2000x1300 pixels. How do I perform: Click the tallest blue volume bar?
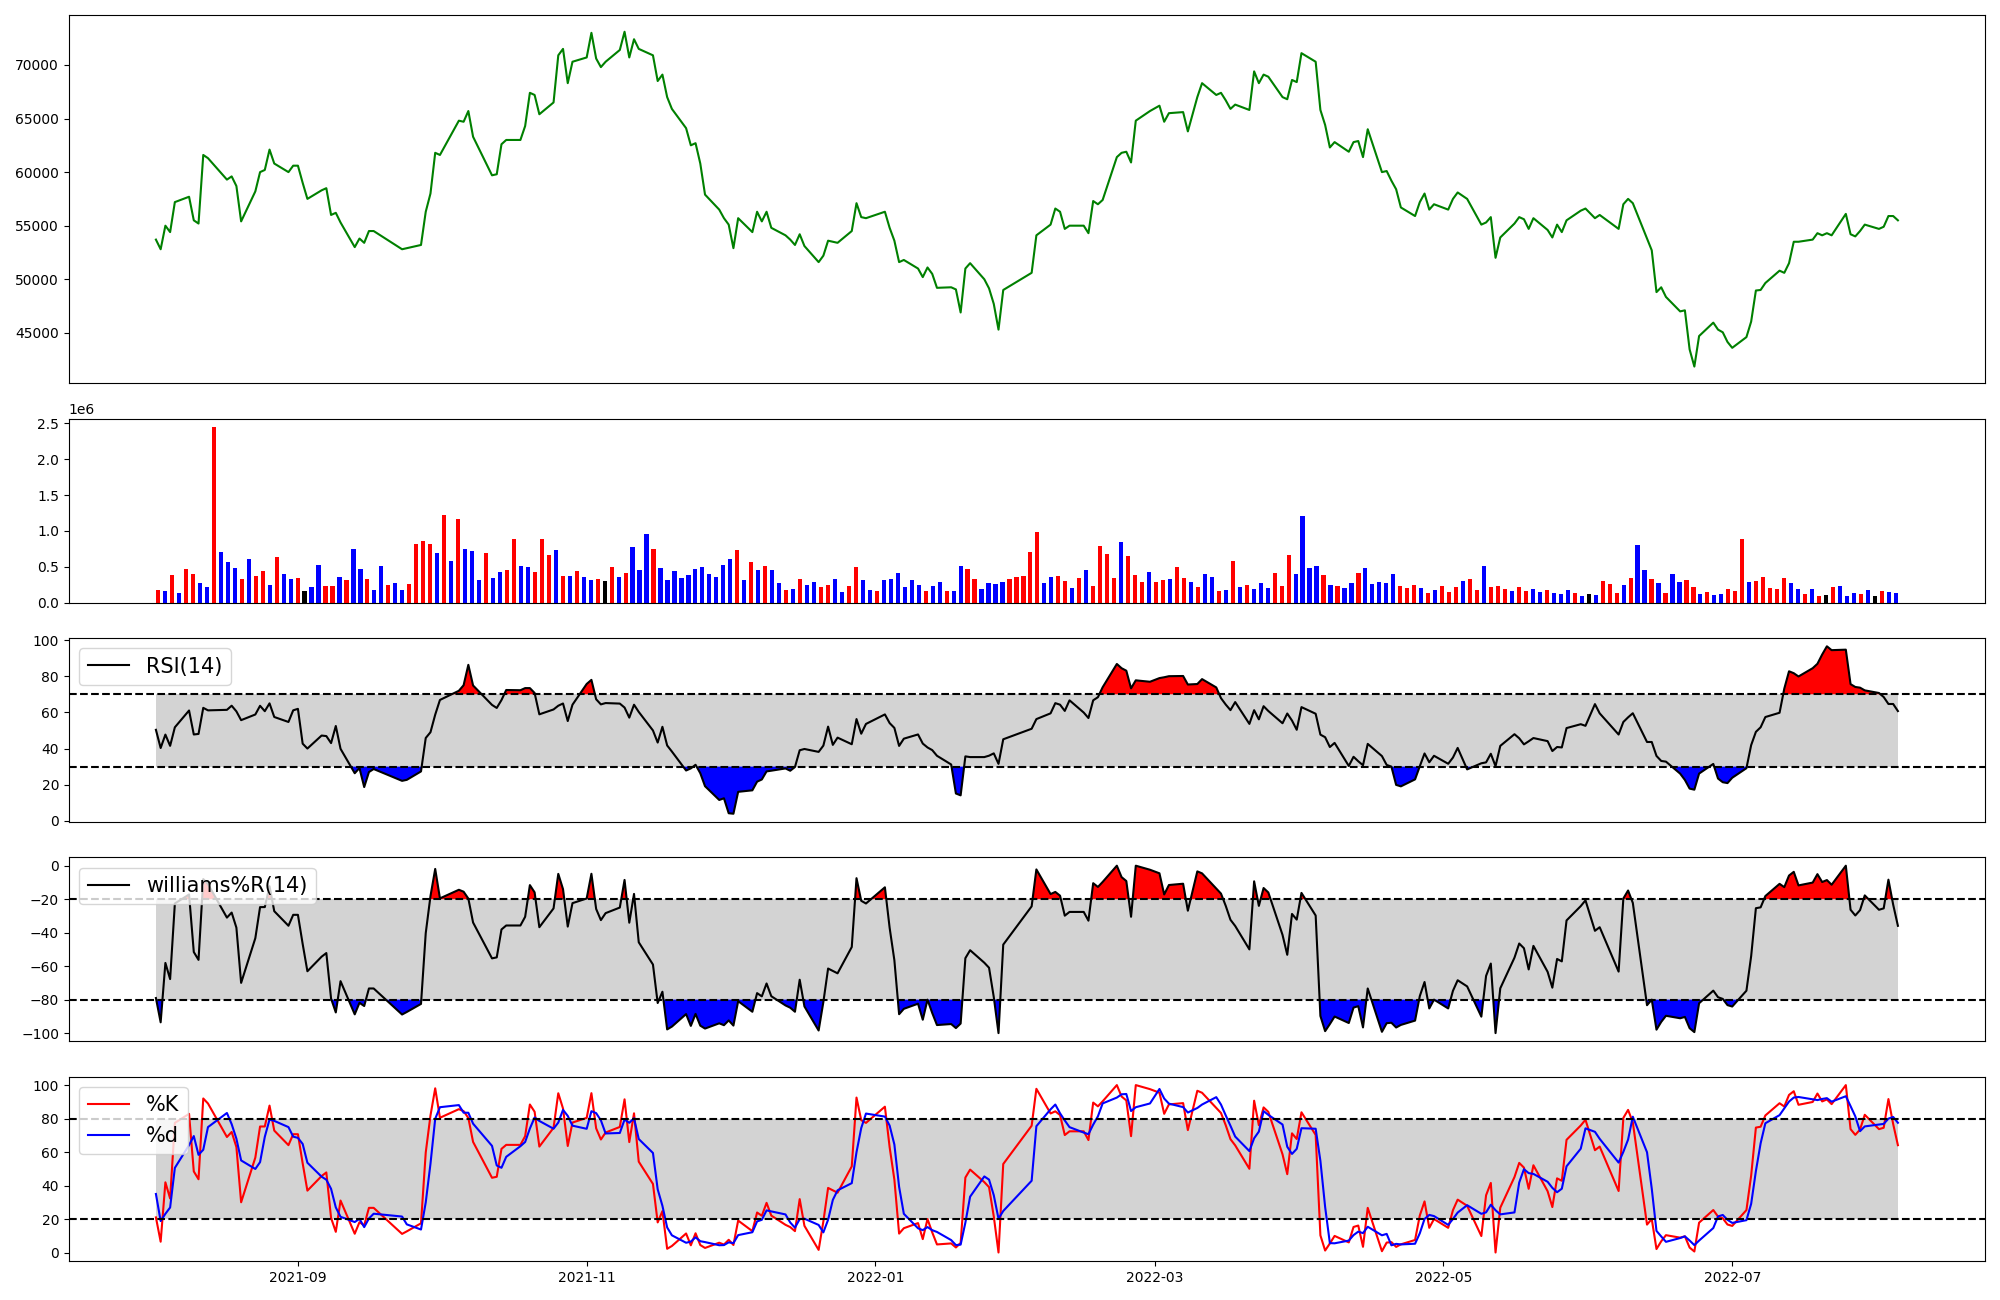point(1302,560)
